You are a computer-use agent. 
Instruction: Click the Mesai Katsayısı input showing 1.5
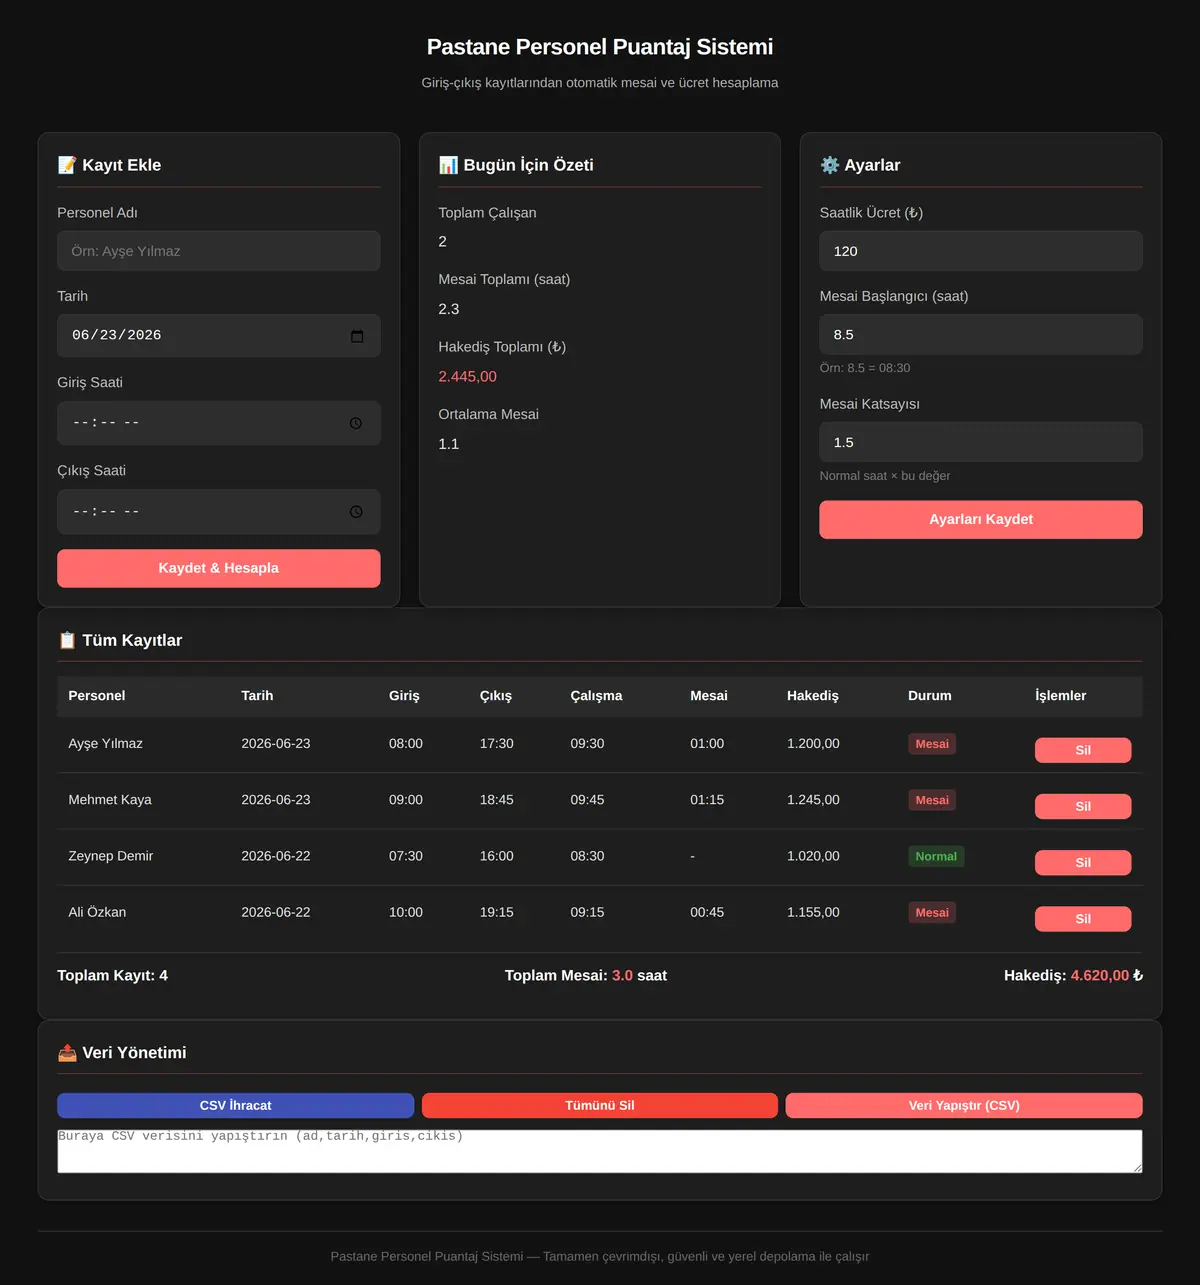(x=981, y=442)
